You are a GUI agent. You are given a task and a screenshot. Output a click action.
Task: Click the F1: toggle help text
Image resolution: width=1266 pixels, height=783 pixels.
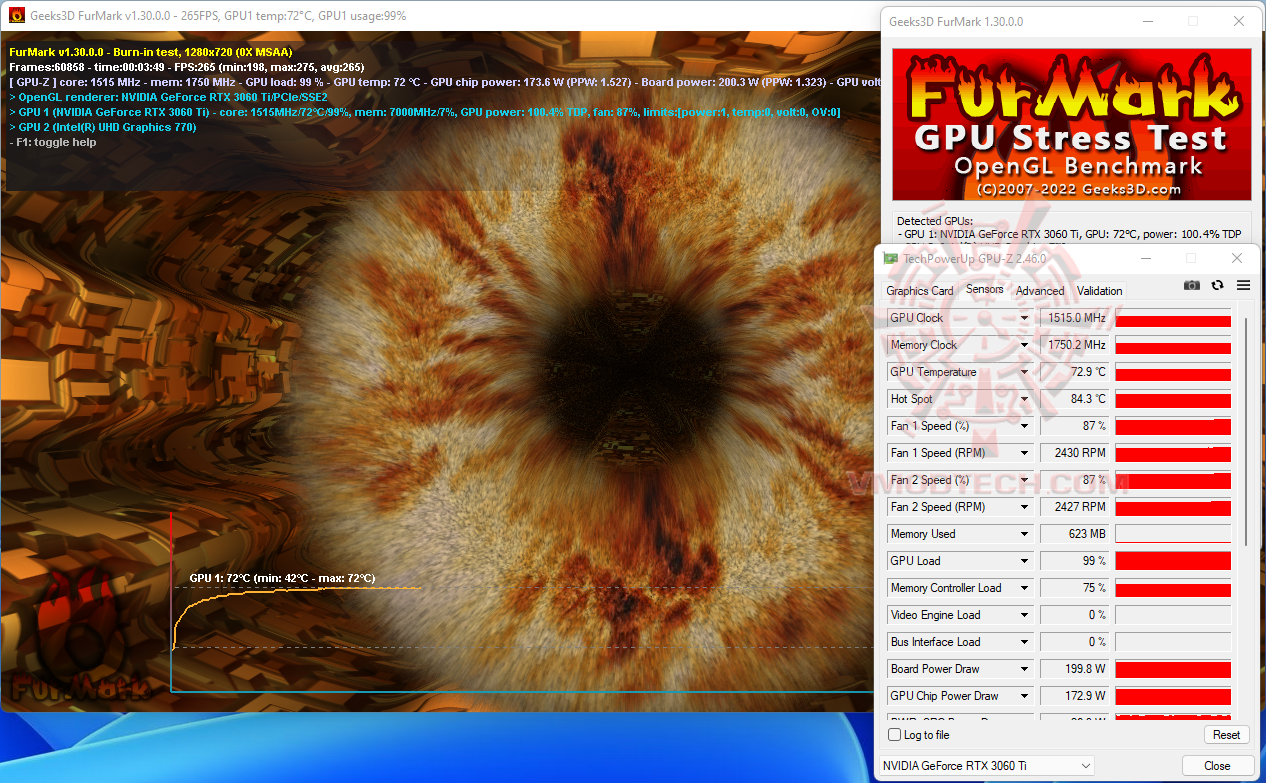[53, 142]
